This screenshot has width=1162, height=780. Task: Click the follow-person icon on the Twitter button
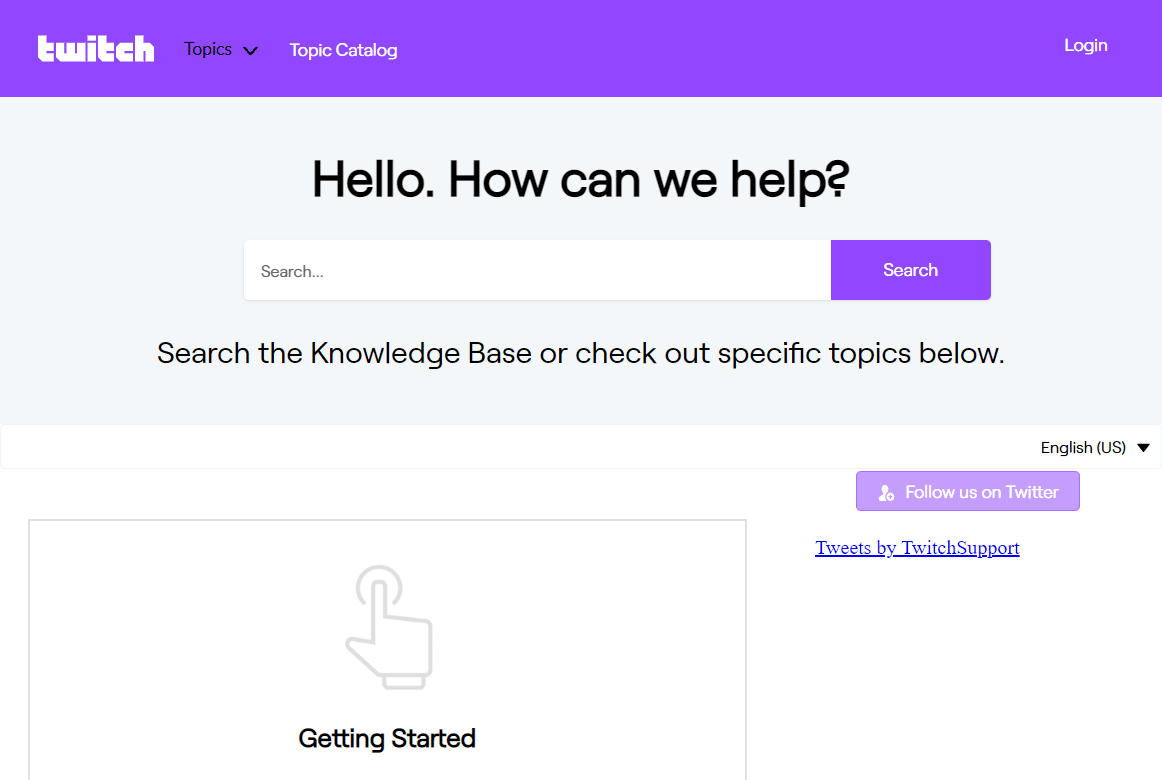tap(886, 492)
